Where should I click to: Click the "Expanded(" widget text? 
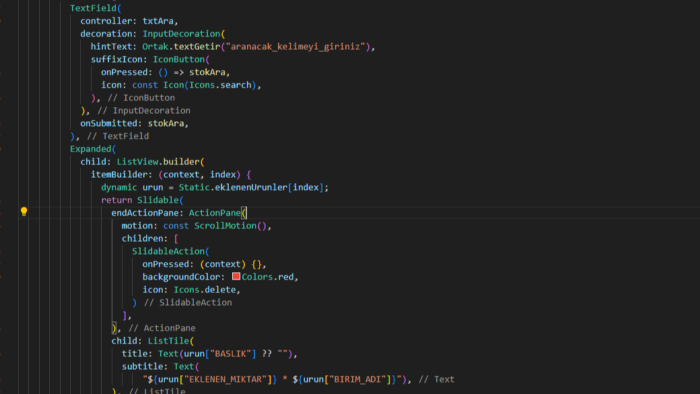pyautogui.click(x=93, y=149)
